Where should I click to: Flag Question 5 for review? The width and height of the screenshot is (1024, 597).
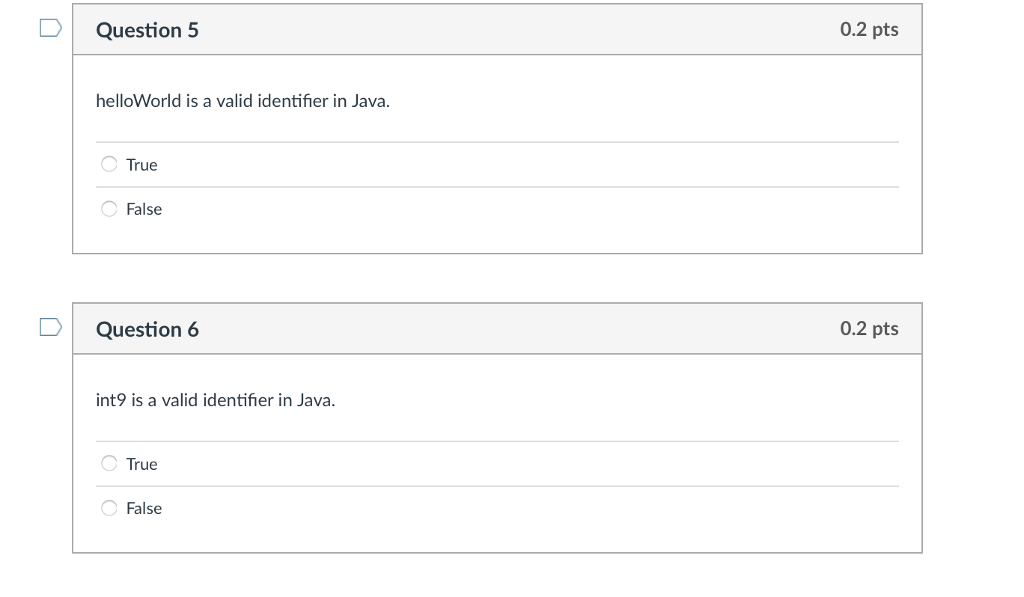[x=50, y=28]
